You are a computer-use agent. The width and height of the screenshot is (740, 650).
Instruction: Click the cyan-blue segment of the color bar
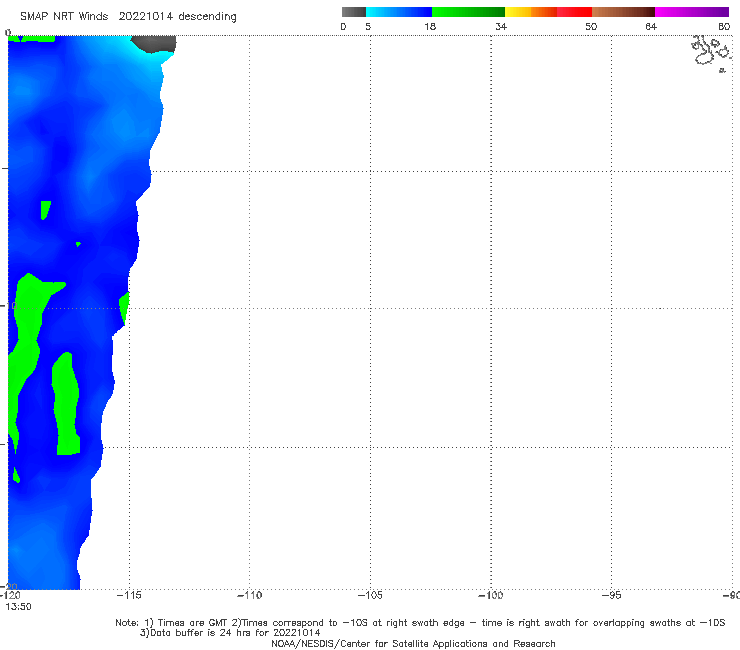(399, 12)
